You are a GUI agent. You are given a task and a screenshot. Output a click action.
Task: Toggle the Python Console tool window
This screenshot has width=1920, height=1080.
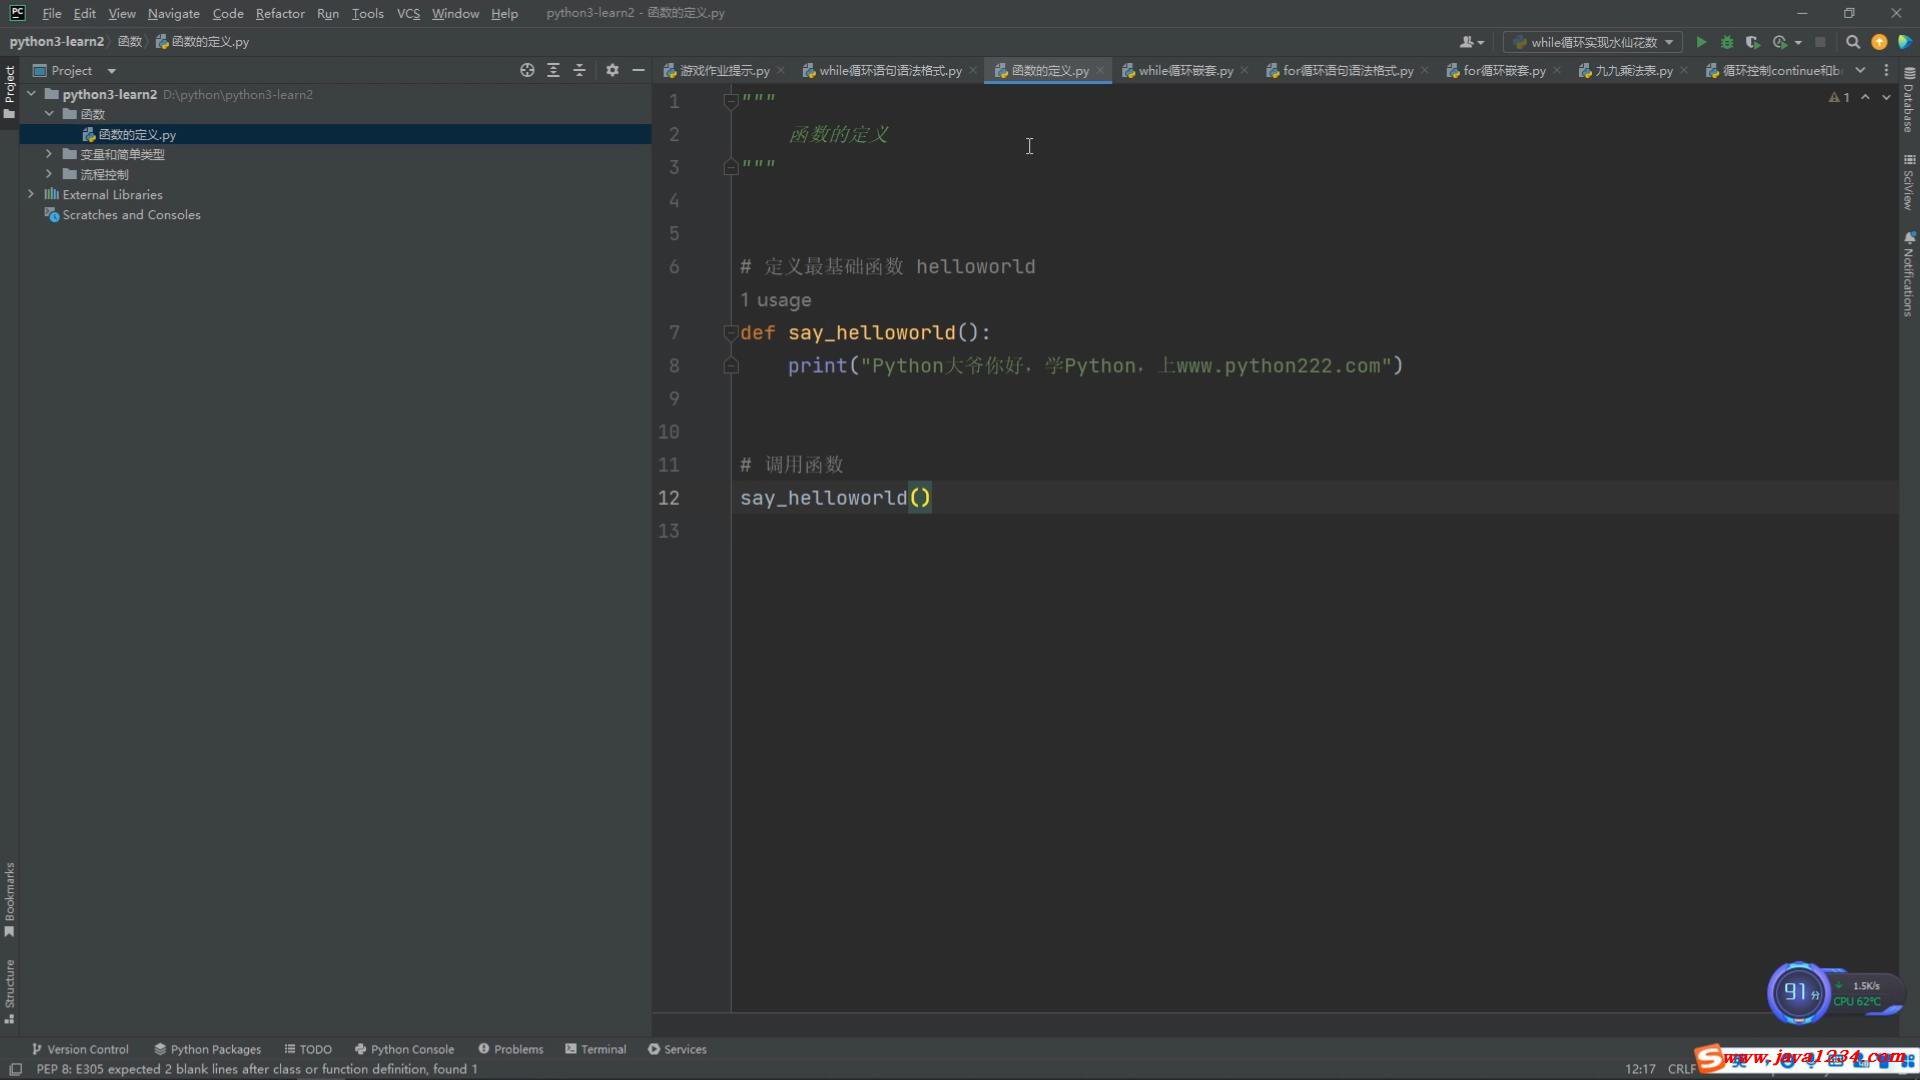(404, 1049)
